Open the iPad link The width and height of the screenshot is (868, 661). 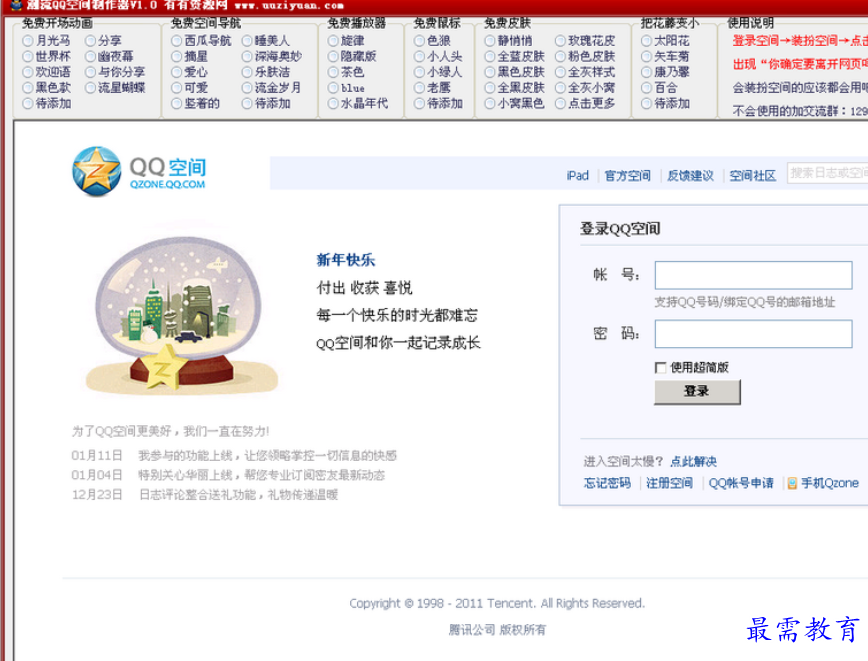point(577,175)
